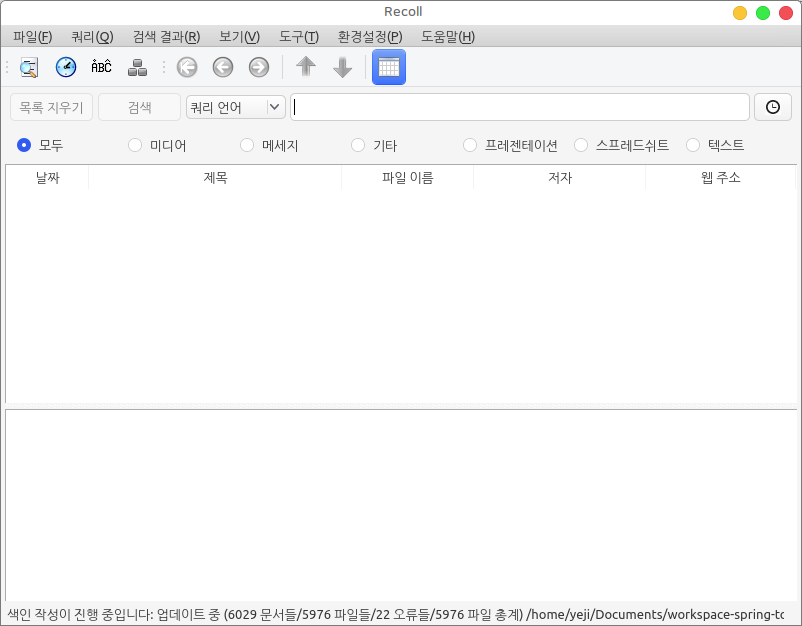The height and width of the screenshot is (626, 802).
Task: Select the 미디어 filter radio button
Action: pyautogui.click(x=136, y=145)
